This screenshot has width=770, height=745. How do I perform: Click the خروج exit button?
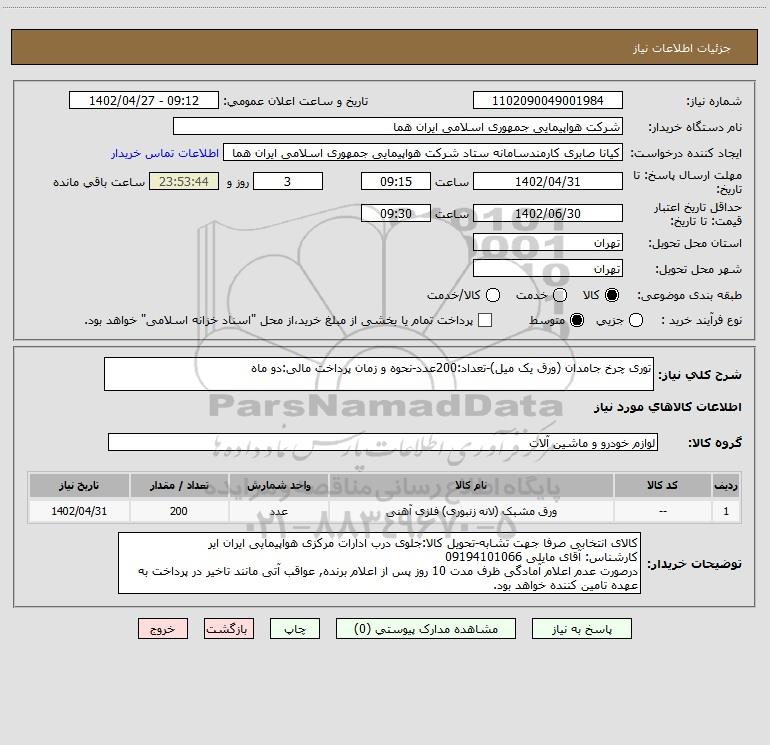(x=163, y=629)
